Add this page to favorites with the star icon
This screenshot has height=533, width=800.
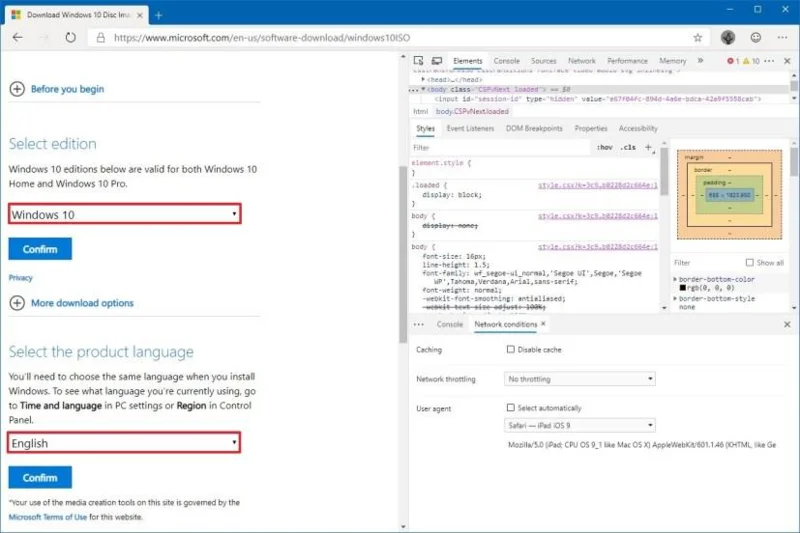pos(697,37)
